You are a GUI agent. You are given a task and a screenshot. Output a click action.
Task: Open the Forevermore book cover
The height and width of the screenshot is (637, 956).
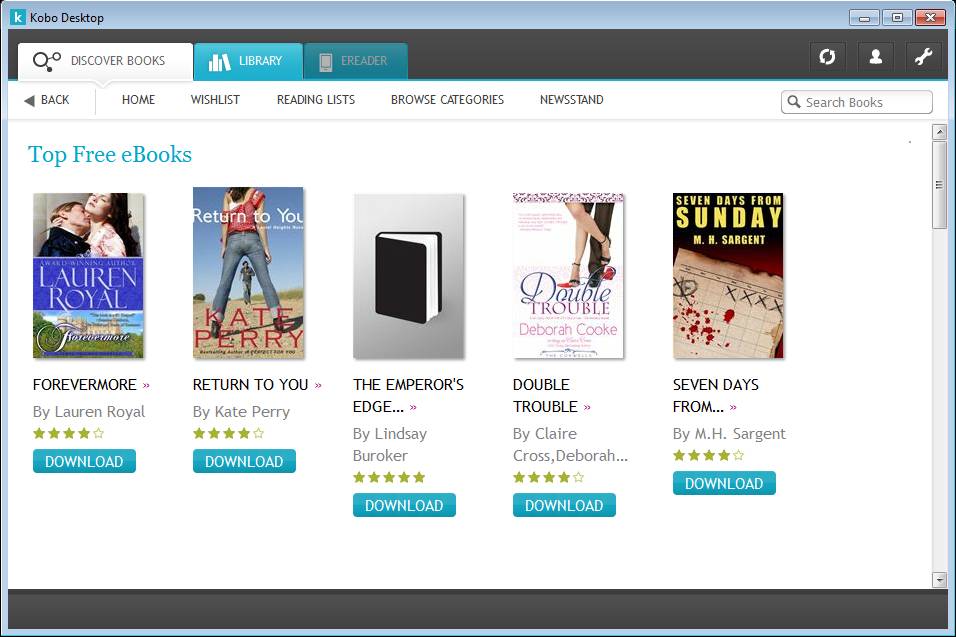[88, 276]
